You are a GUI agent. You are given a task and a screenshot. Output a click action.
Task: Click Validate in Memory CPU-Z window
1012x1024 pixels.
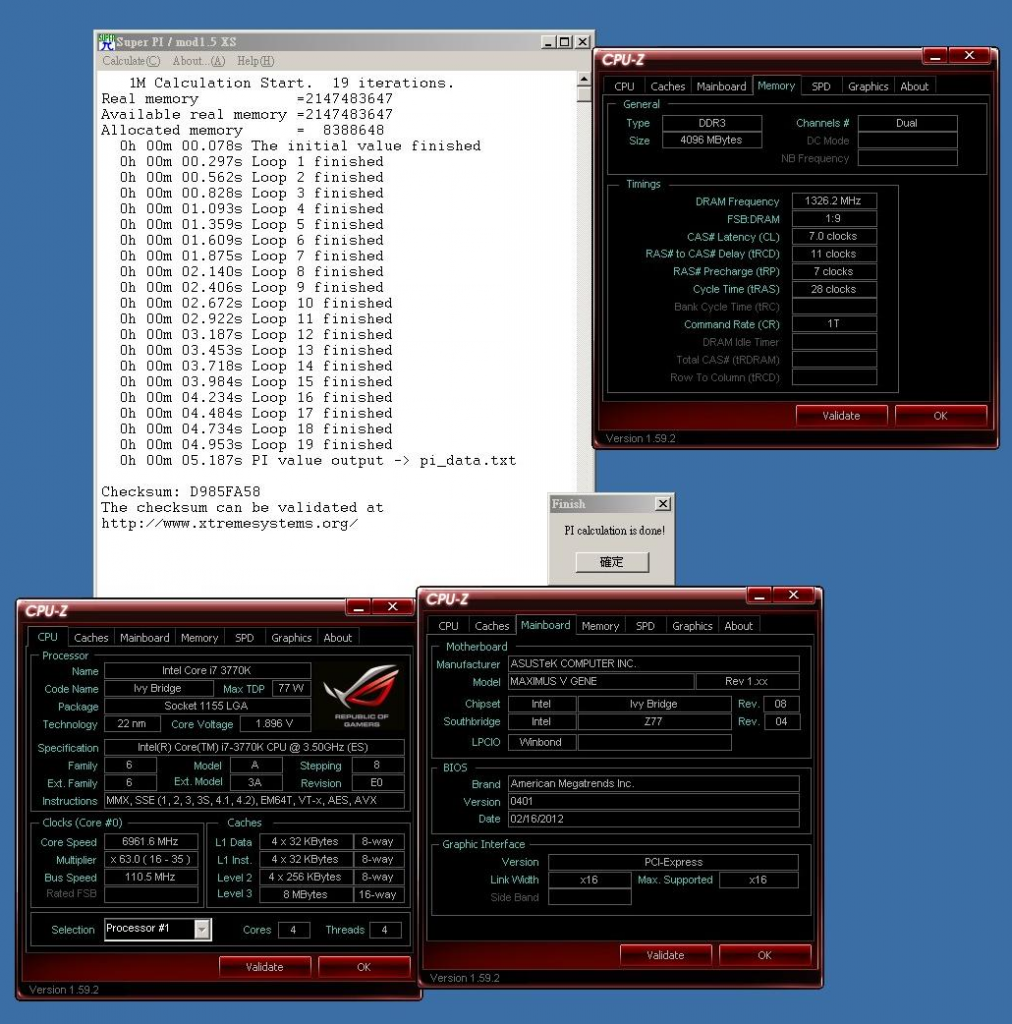pos(841,415)
